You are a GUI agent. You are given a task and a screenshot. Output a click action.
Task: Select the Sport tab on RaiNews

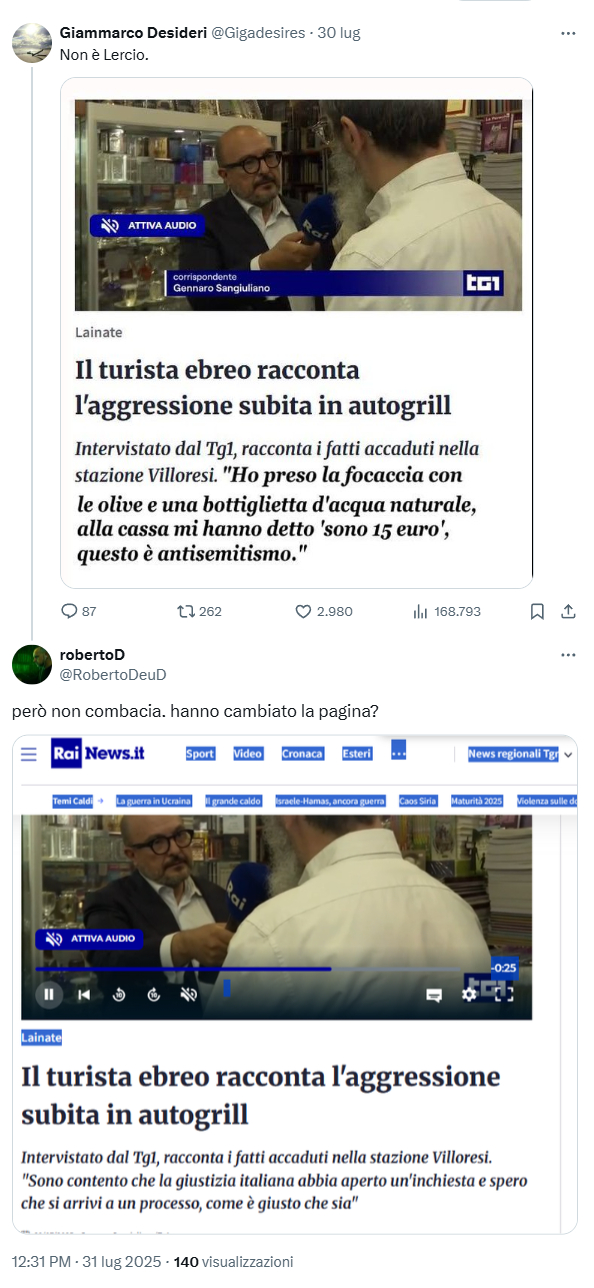pyautogui.click(x=200, y=754)
